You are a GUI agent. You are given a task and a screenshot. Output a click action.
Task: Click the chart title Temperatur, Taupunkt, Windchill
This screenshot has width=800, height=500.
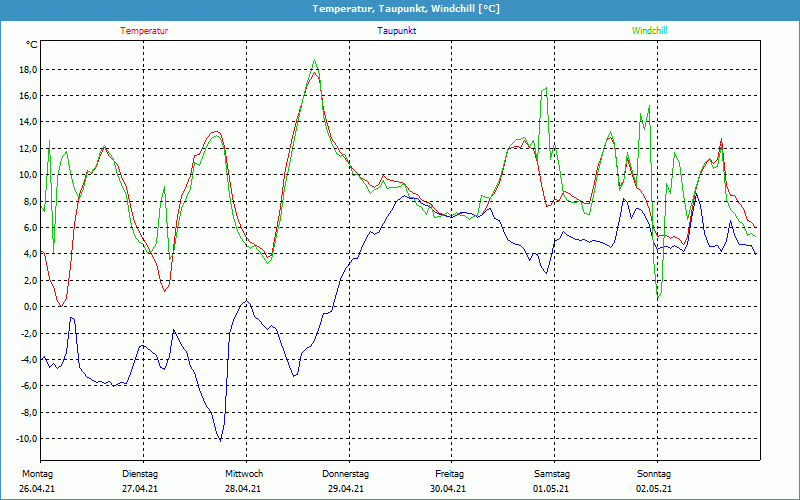pos(406,9)
